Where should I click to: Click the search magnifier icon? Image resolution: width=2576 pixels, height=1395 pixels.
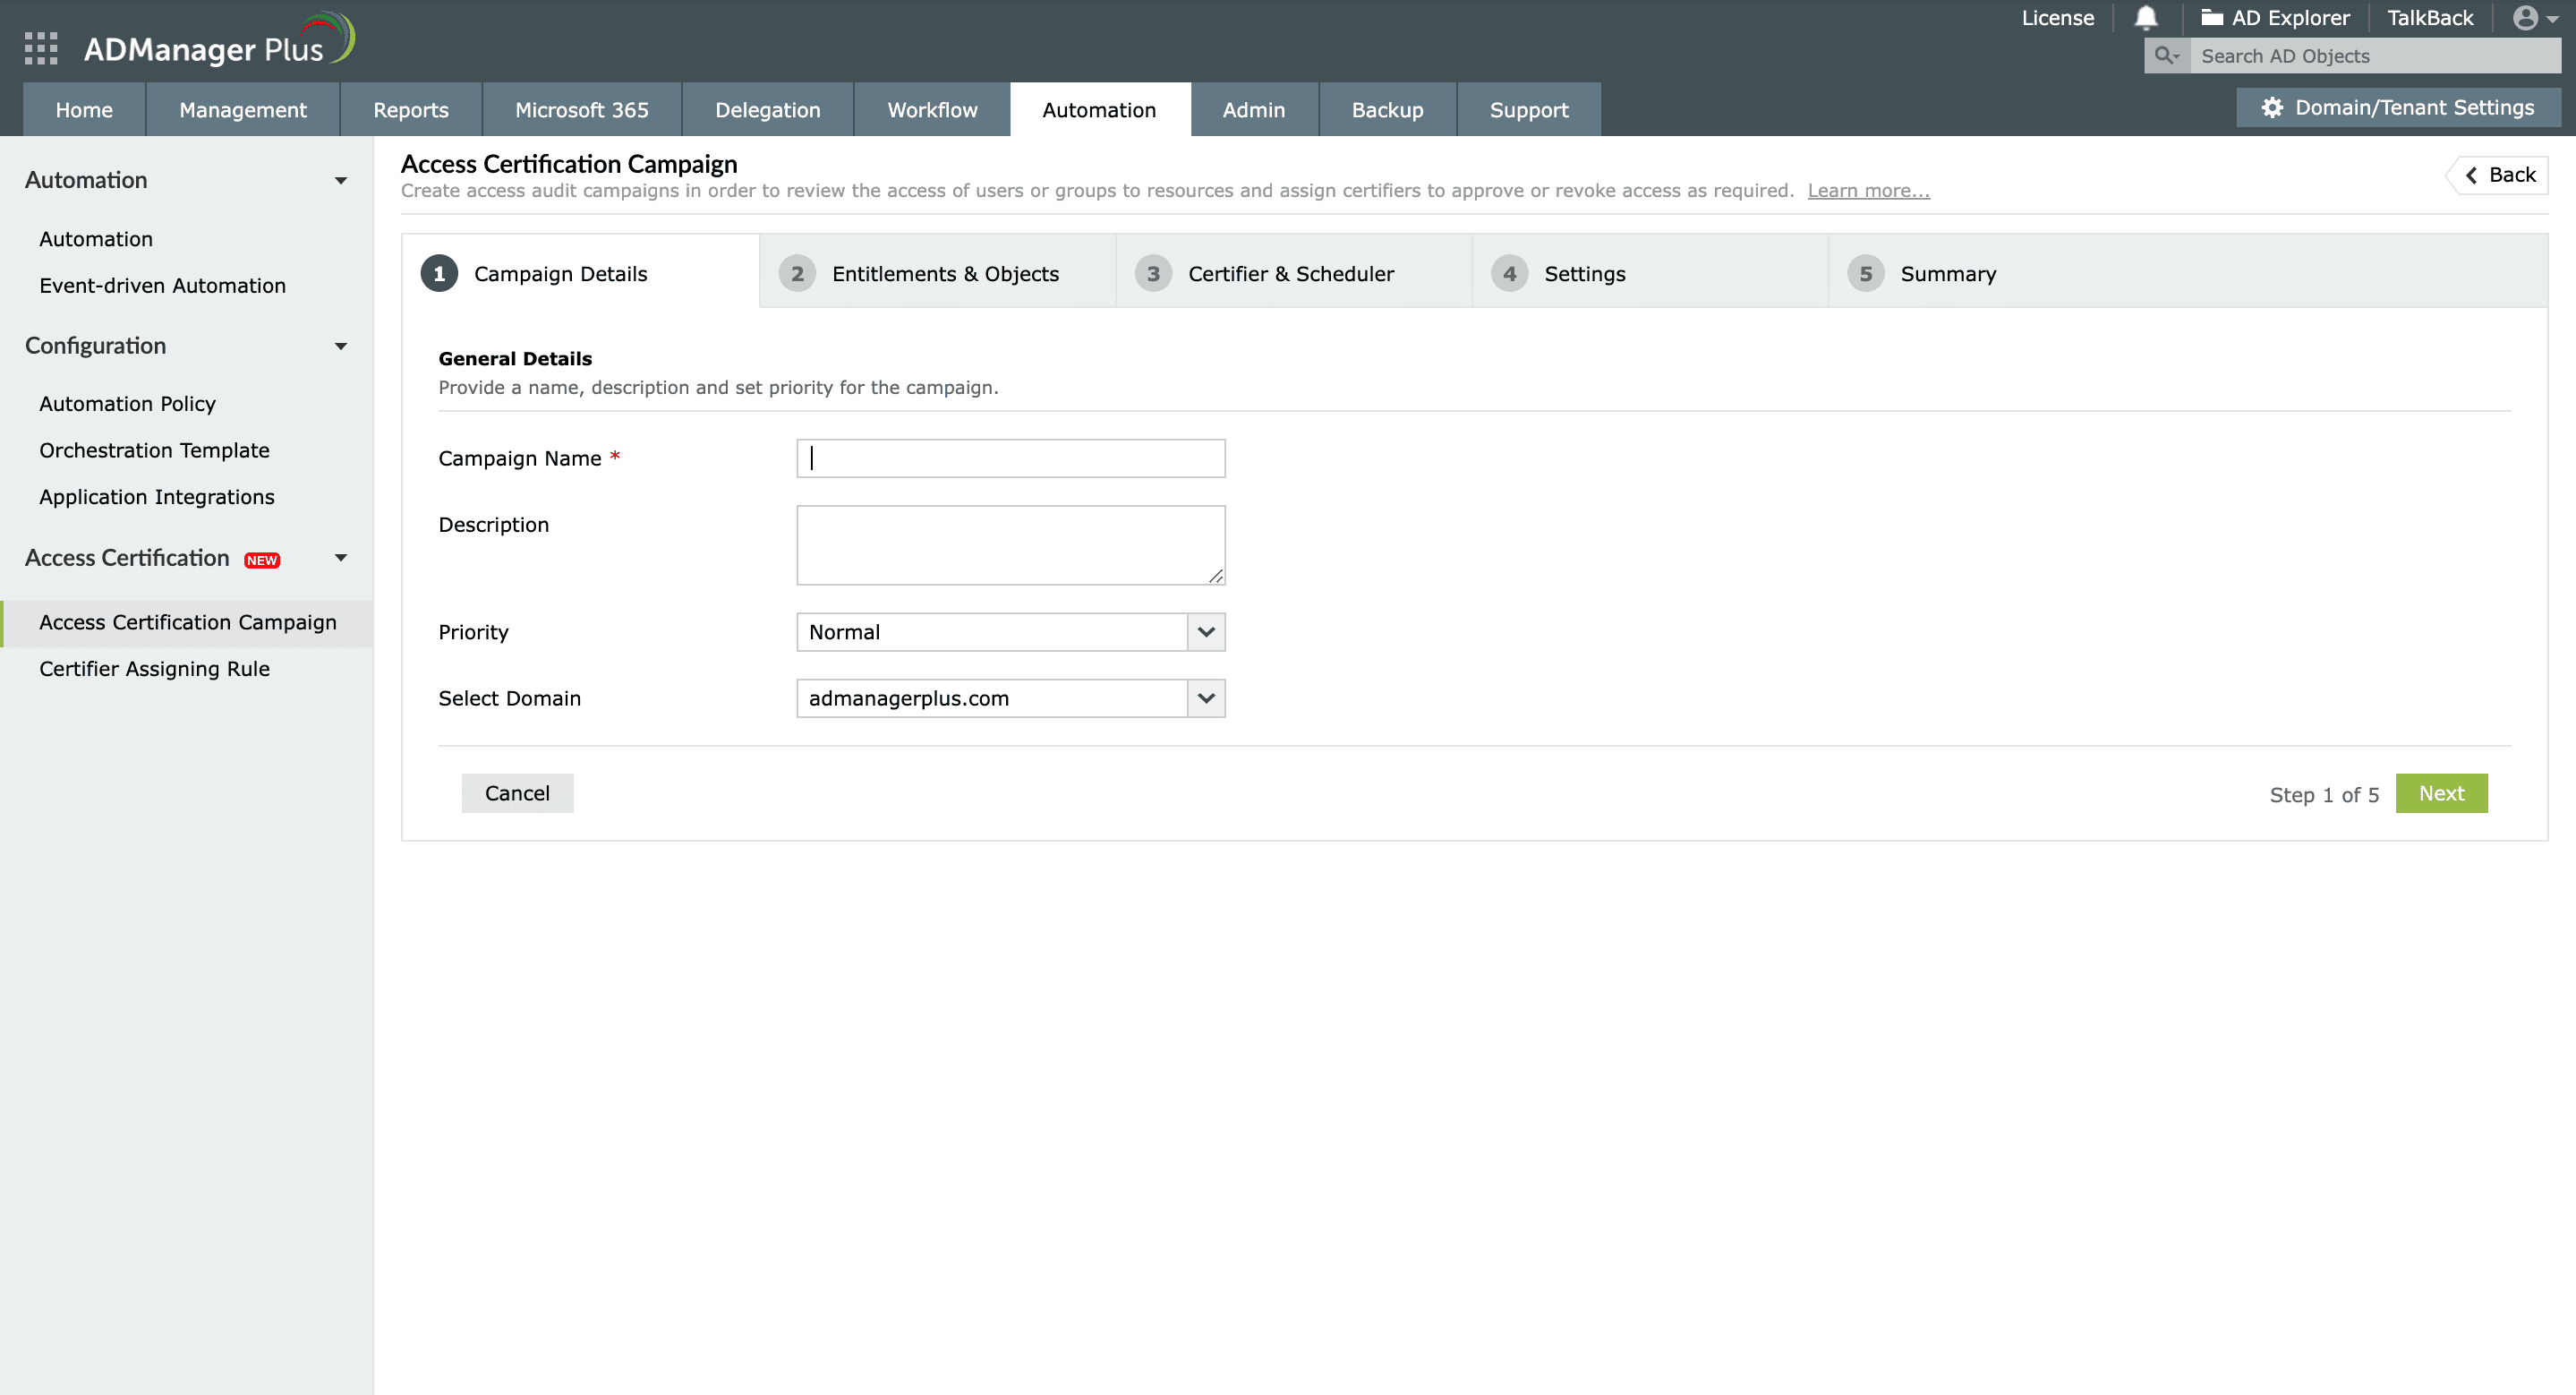click(2166, 56)
